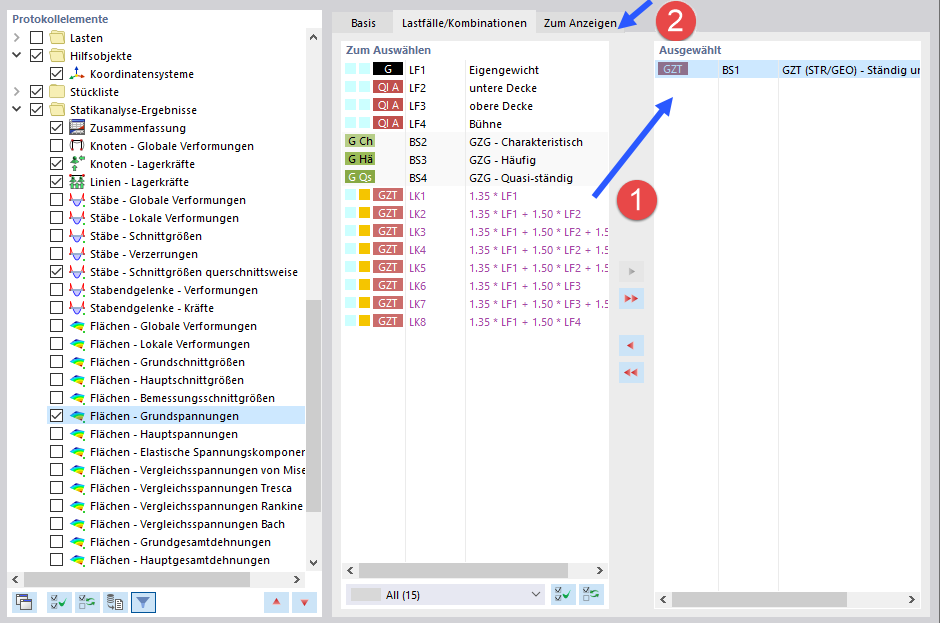Click tree horizontal scroll-left arrow
The image size is (940, 623).
coord(16,579)
